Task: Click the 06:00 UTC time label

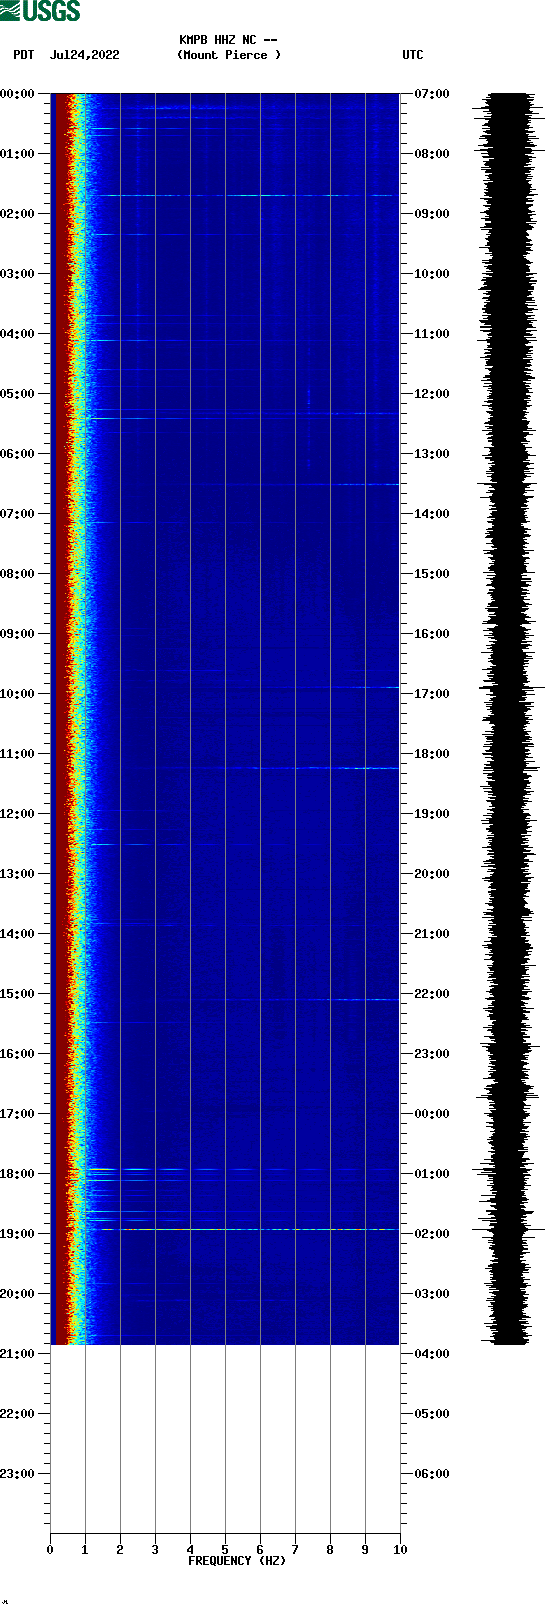Action: (x=432, y=1474)
